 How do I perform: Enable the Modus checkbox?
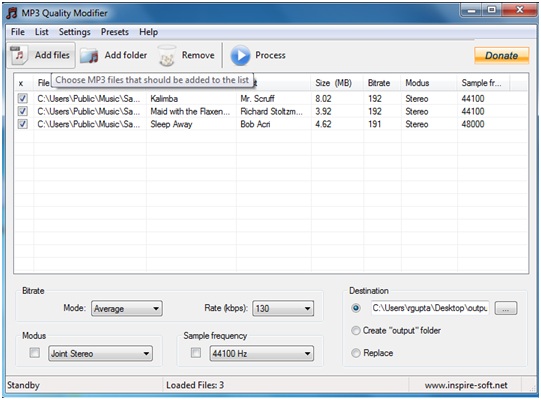[35, 353]
